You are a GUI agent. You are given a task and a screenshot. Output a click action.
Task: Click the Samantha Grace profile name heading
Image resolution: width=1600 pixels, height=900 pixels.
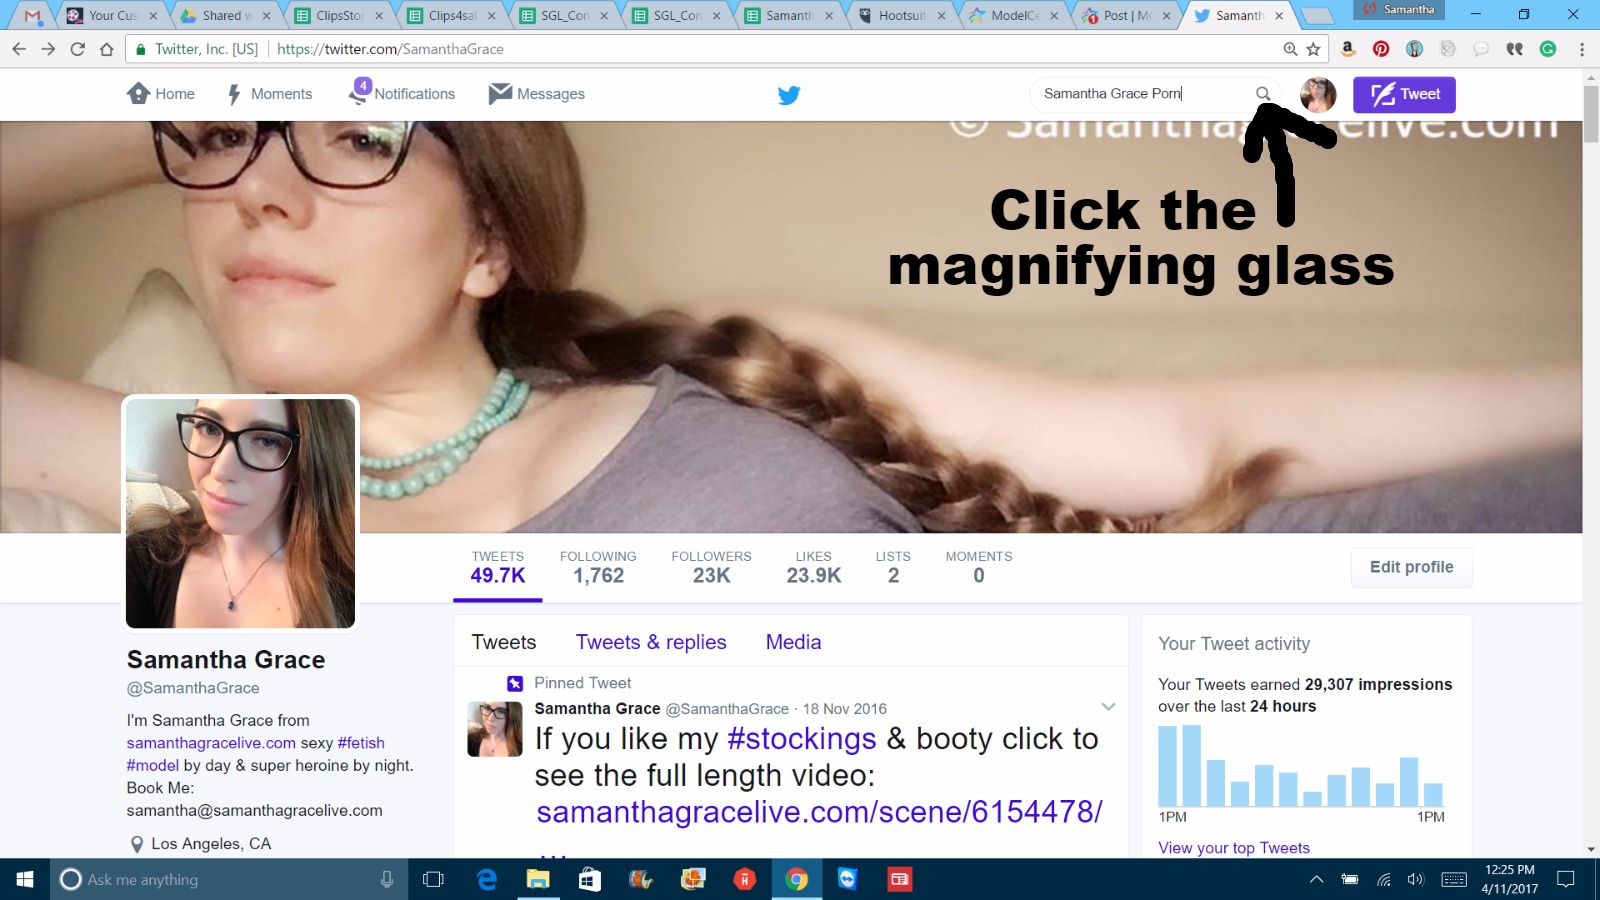(x=226, y=660)
